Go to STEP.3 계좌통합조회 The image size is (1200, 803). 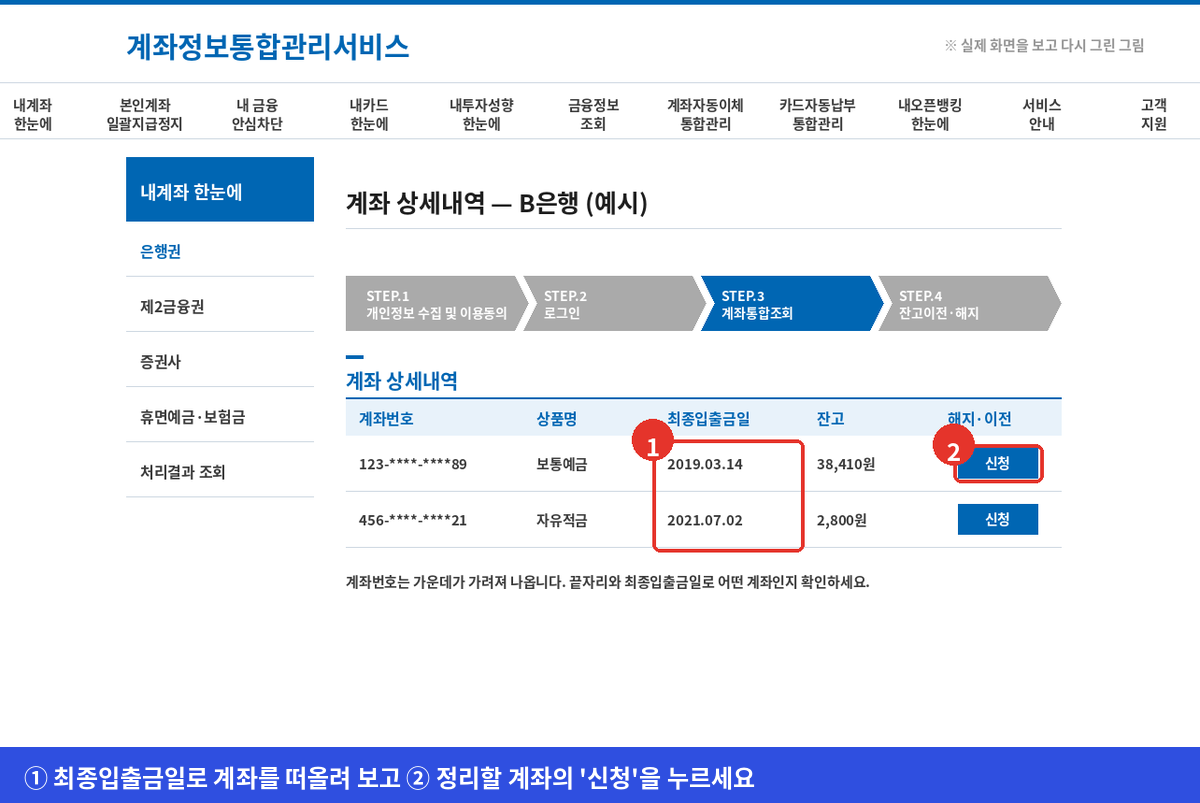click(792, 304)
